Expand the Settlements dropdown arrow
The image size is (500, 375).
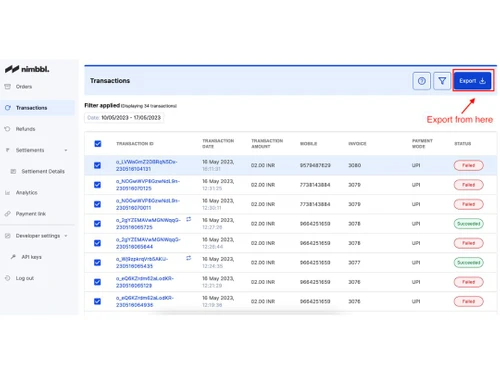pos(66,150)
